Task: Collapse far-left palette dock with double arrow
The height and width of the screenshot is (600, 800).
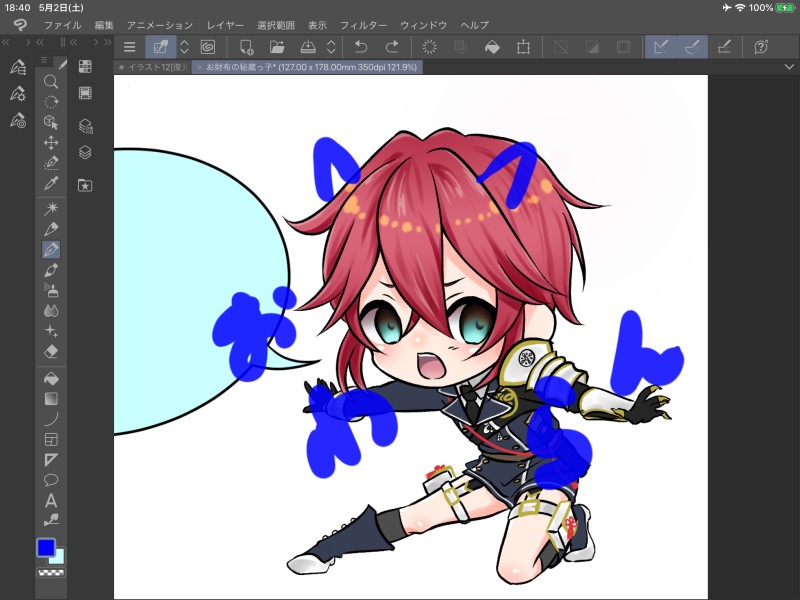Action: (x=7, y=42)
